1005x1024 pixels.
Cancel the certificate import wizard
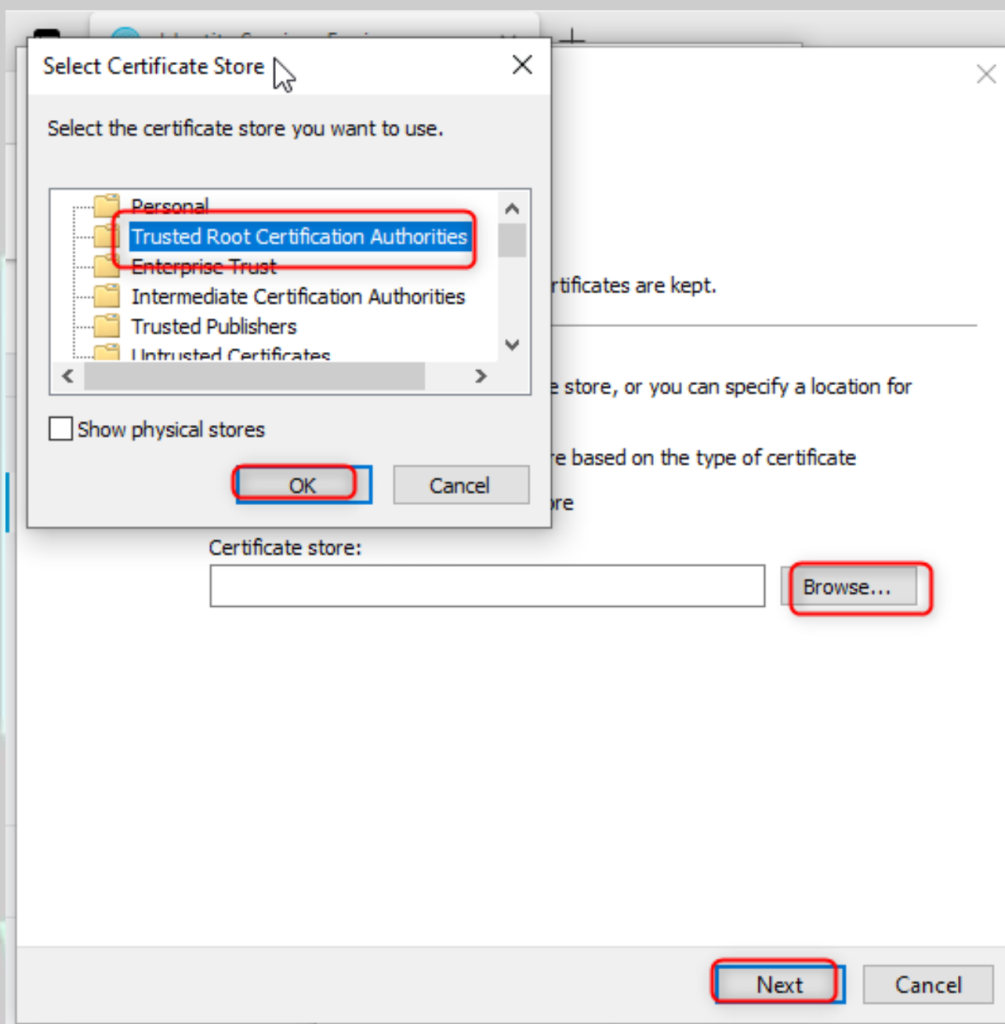tap(927, 984)
